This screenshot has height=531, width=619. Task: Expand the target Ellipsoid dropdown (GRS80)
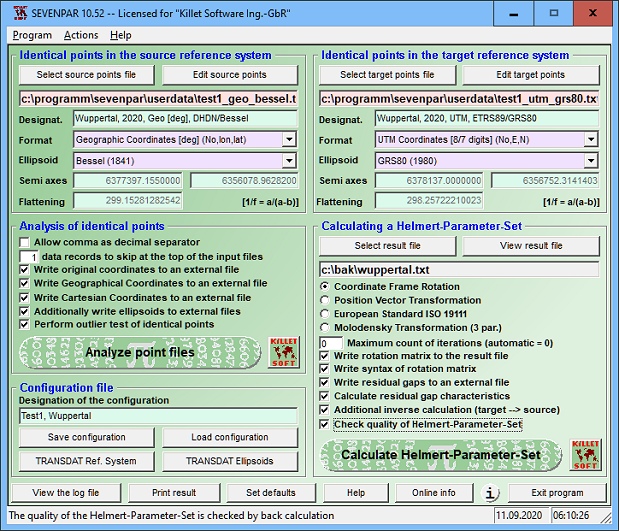[x=591, y=160]
